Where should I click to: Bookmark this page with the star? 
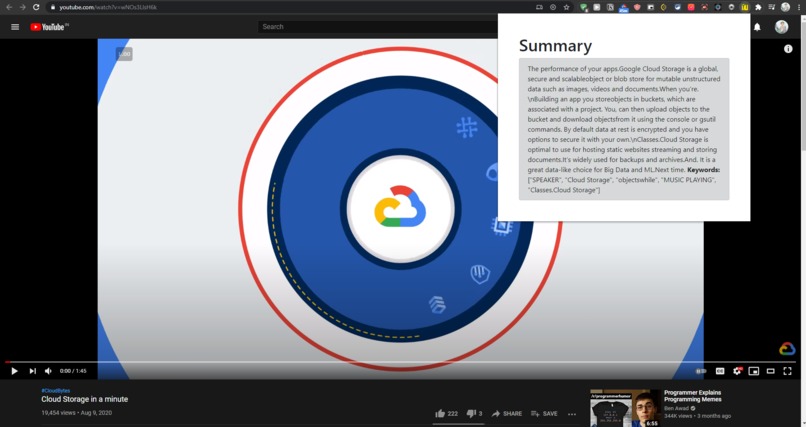click(566, 7)
